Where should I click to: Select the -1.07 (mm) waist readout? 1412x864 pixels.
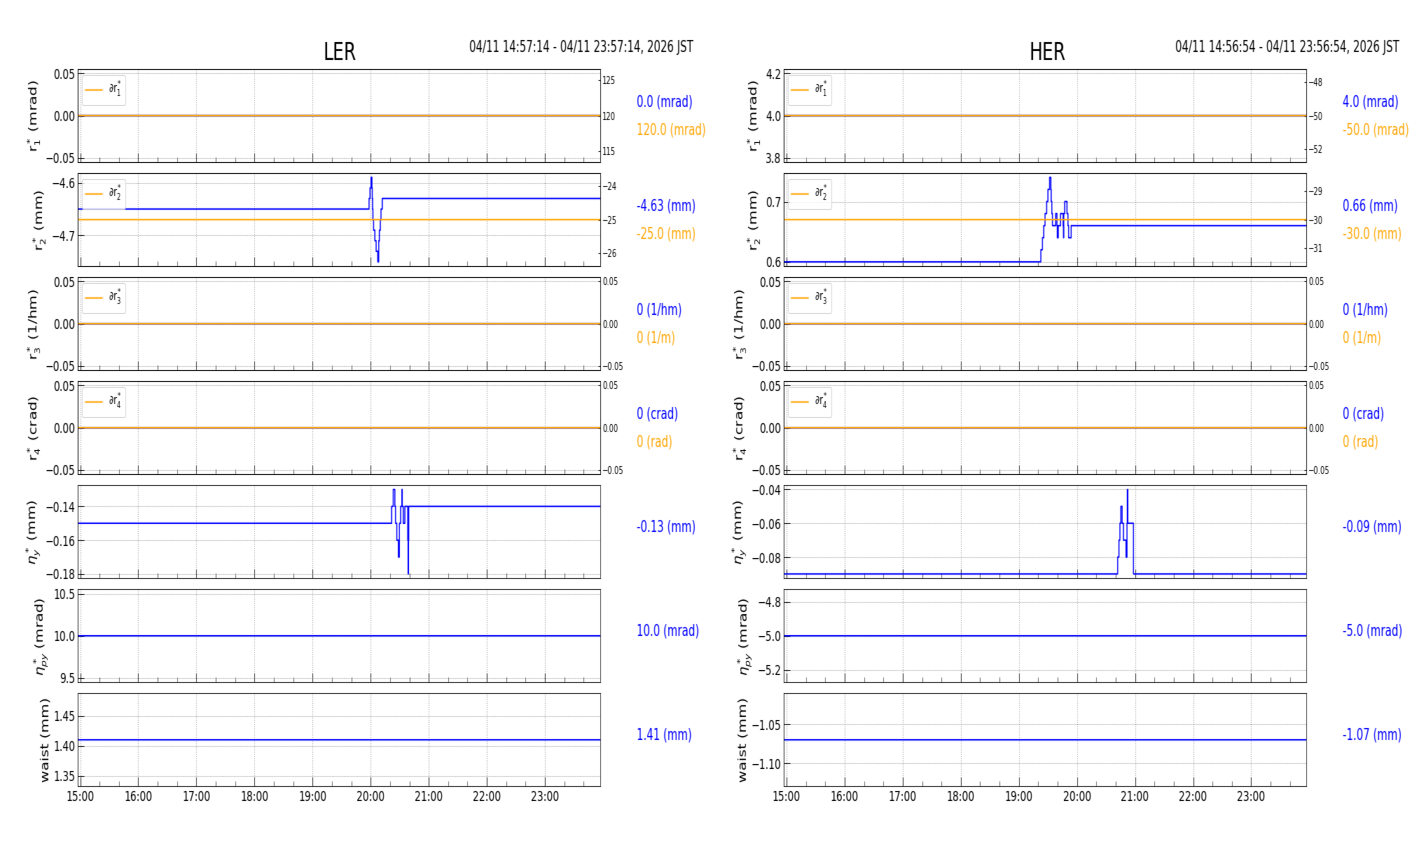tap(1372, 735)
